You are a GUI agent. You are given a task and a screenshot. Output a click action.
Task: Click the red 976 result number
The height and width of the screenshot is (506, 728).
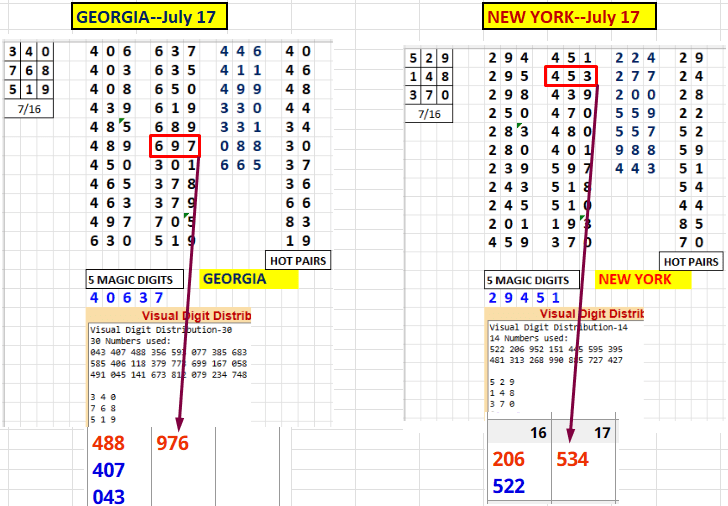point(171,443)
